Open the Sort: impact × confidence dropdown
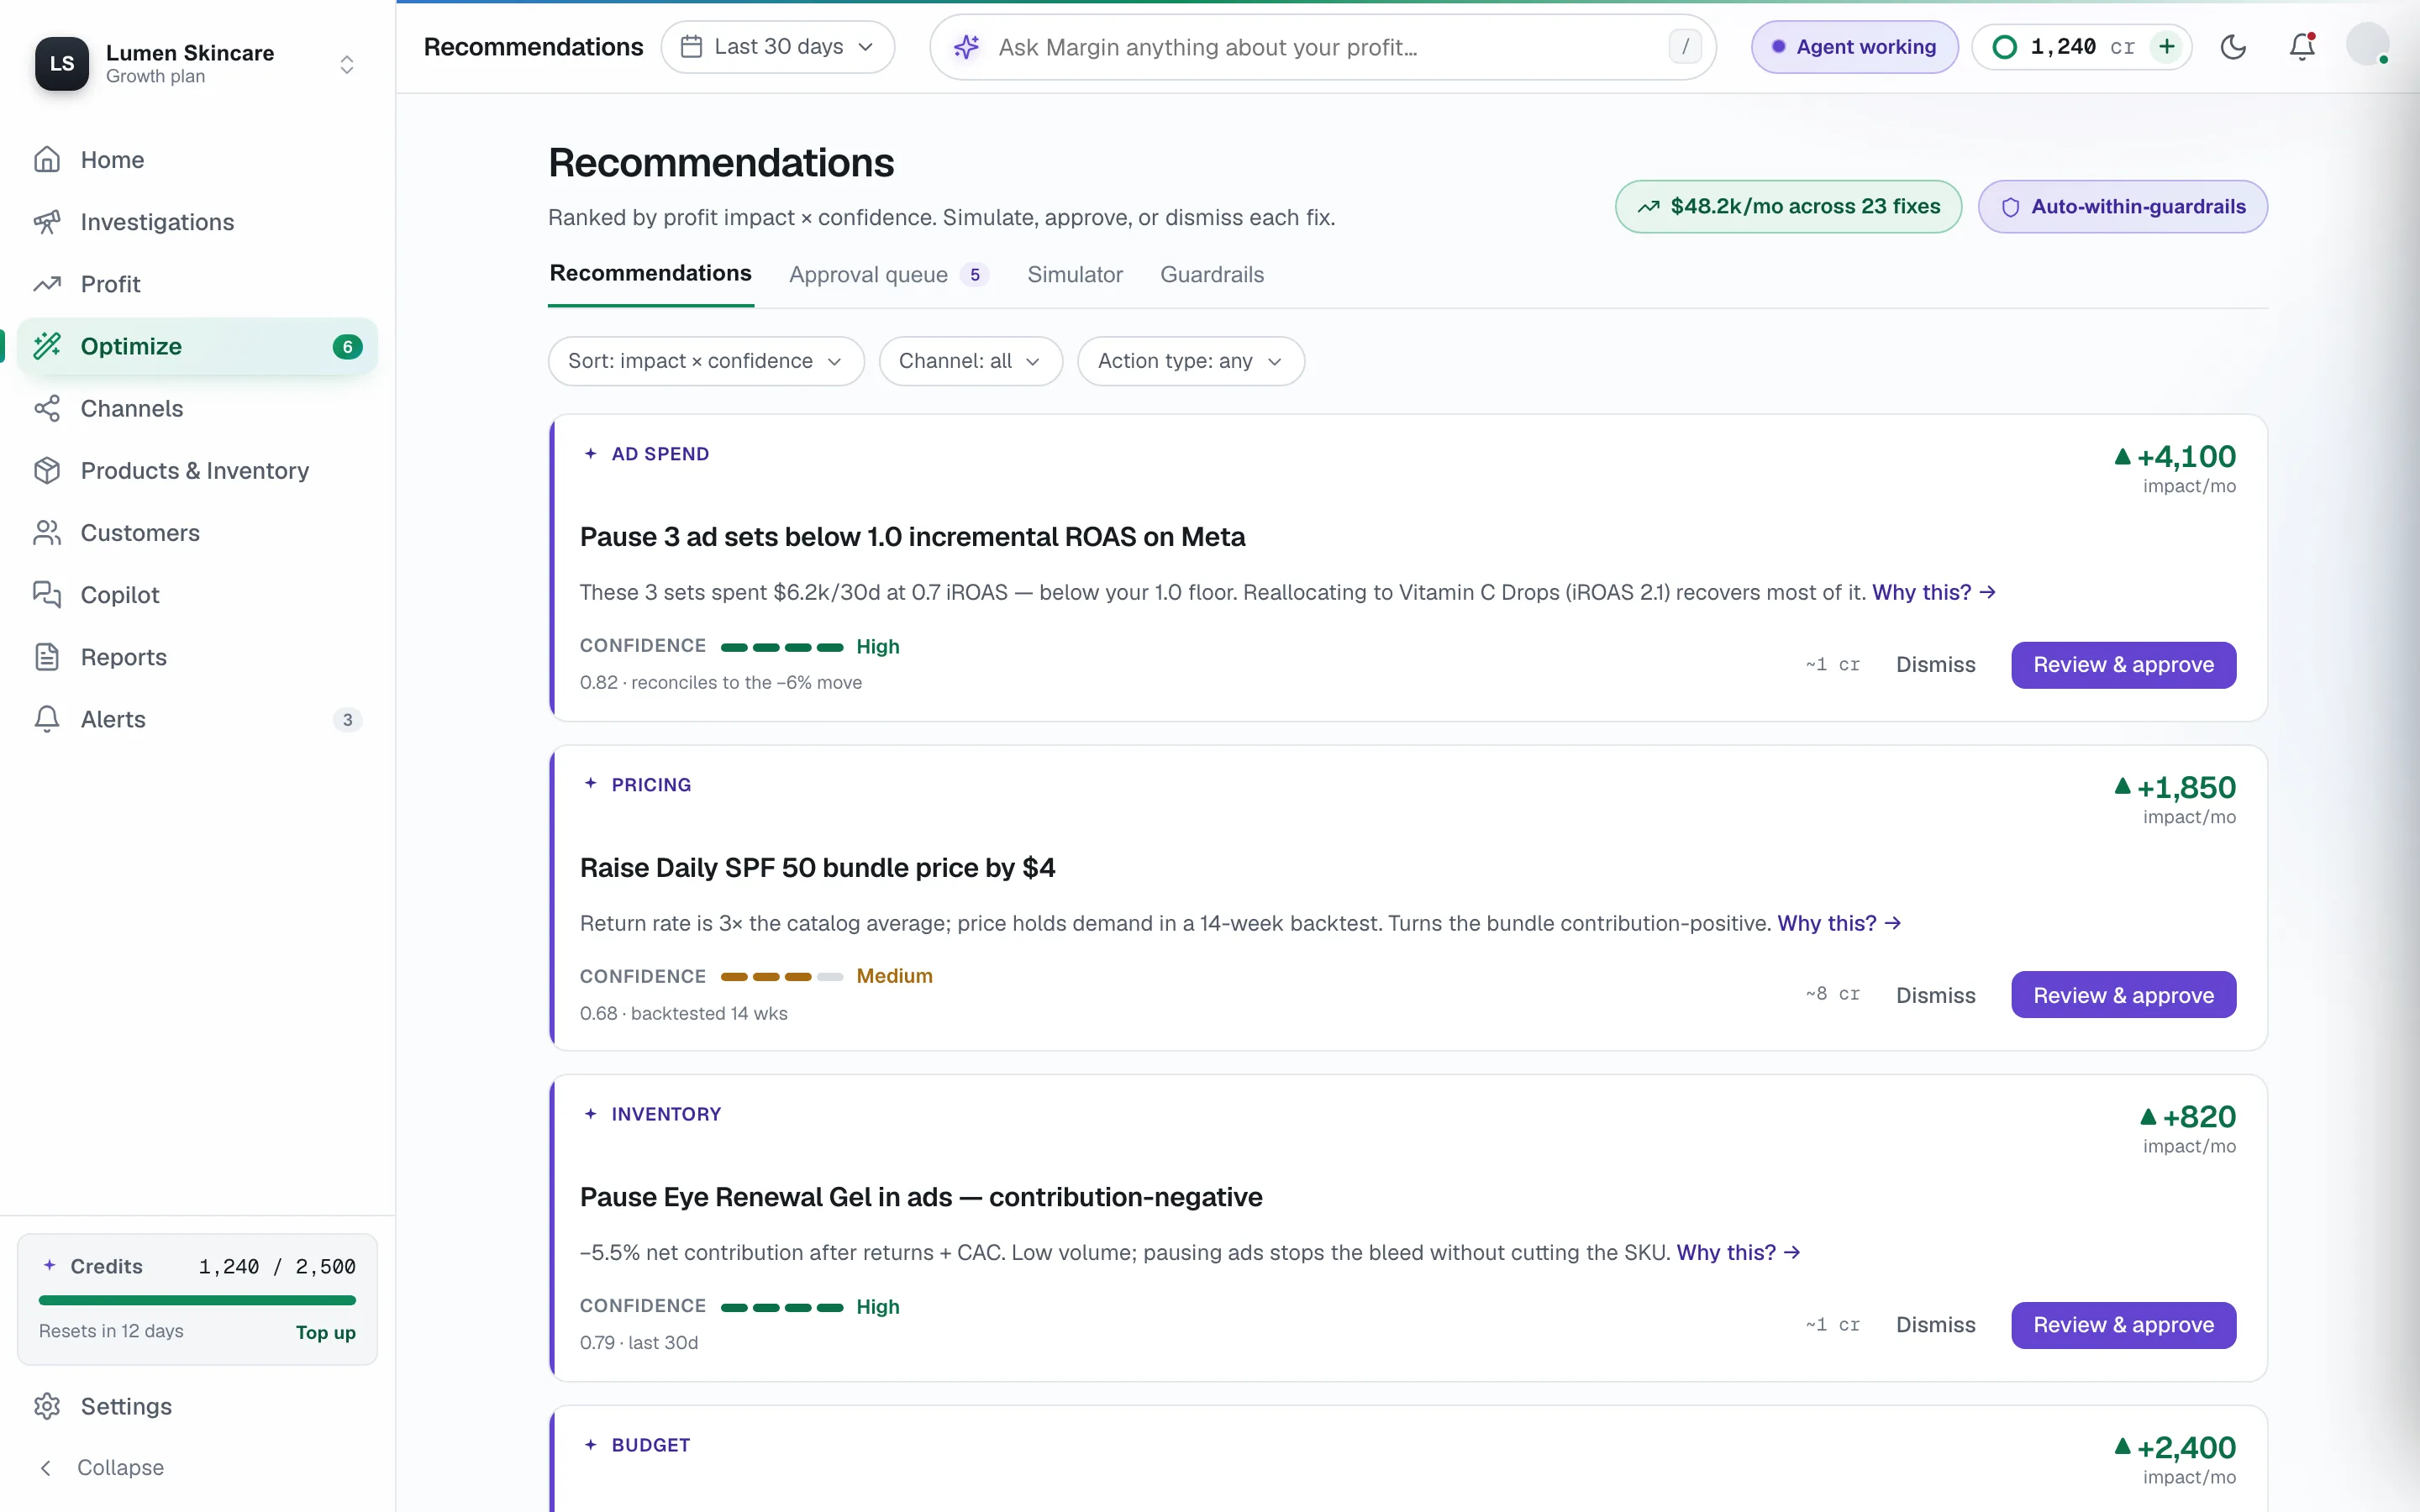Image resolution: width=2420 pixels, height=1512 pixels. [706, 361]
